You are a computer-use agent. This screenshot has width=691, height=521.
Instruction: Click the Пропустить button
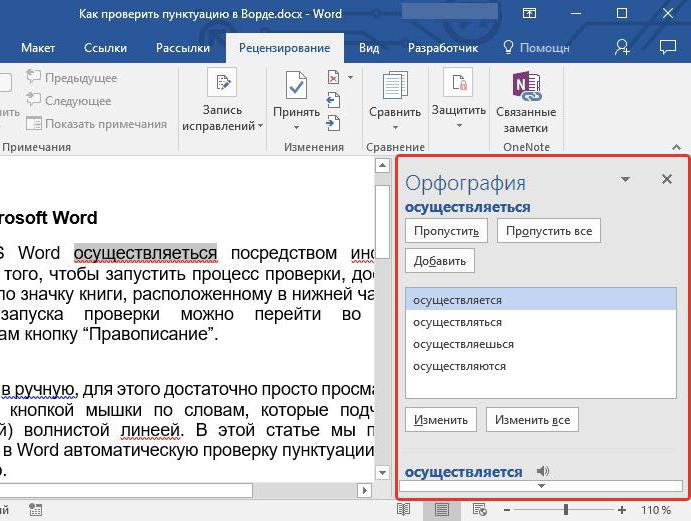click(446, 231)
